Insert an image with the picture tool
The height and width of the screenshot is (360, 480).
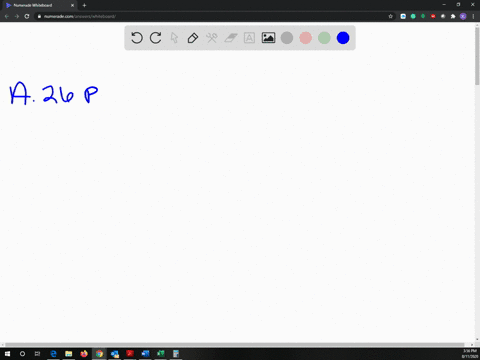[268, 38]
